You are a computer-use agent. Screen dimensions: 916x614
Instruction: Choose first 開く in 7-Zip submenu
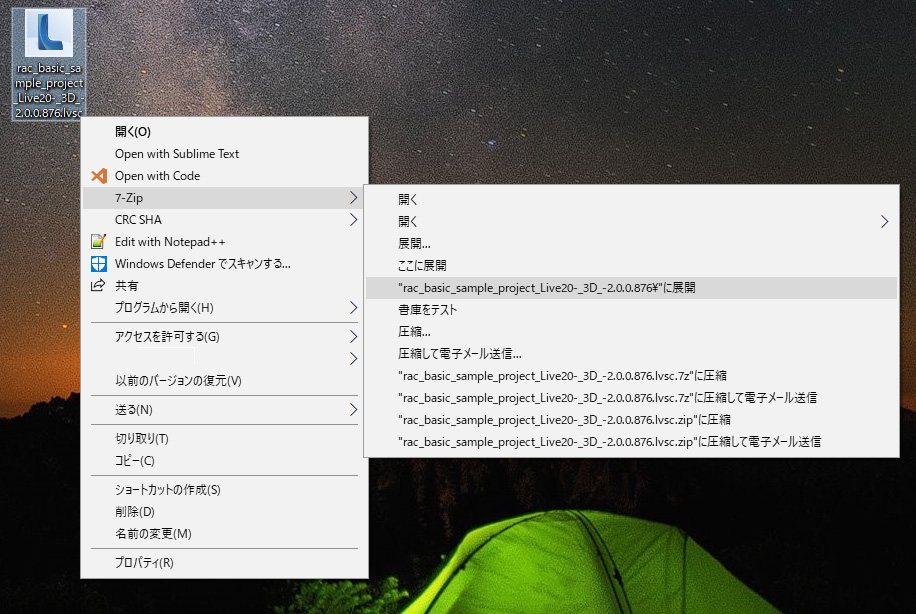[632, 200]
